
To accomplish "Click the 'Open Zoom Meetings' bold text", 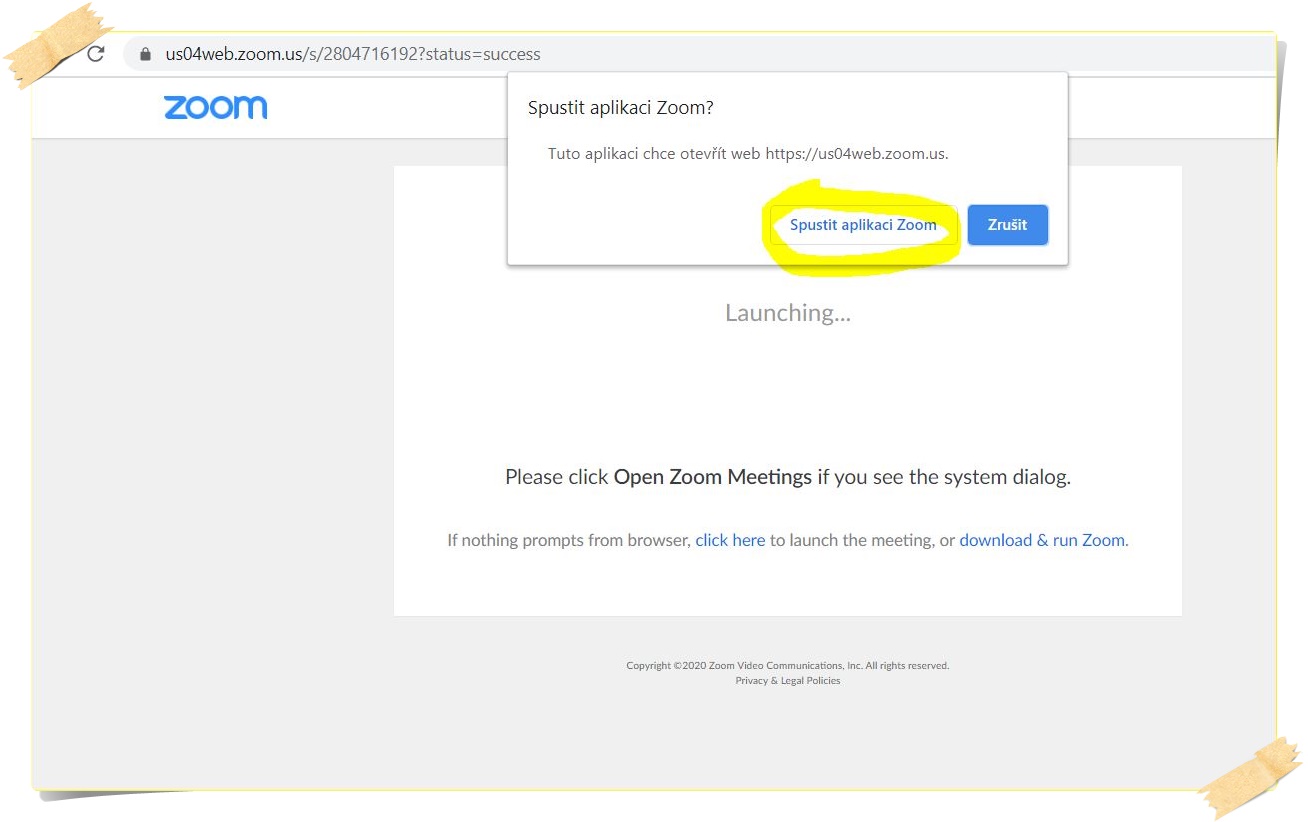I will 713,477.
